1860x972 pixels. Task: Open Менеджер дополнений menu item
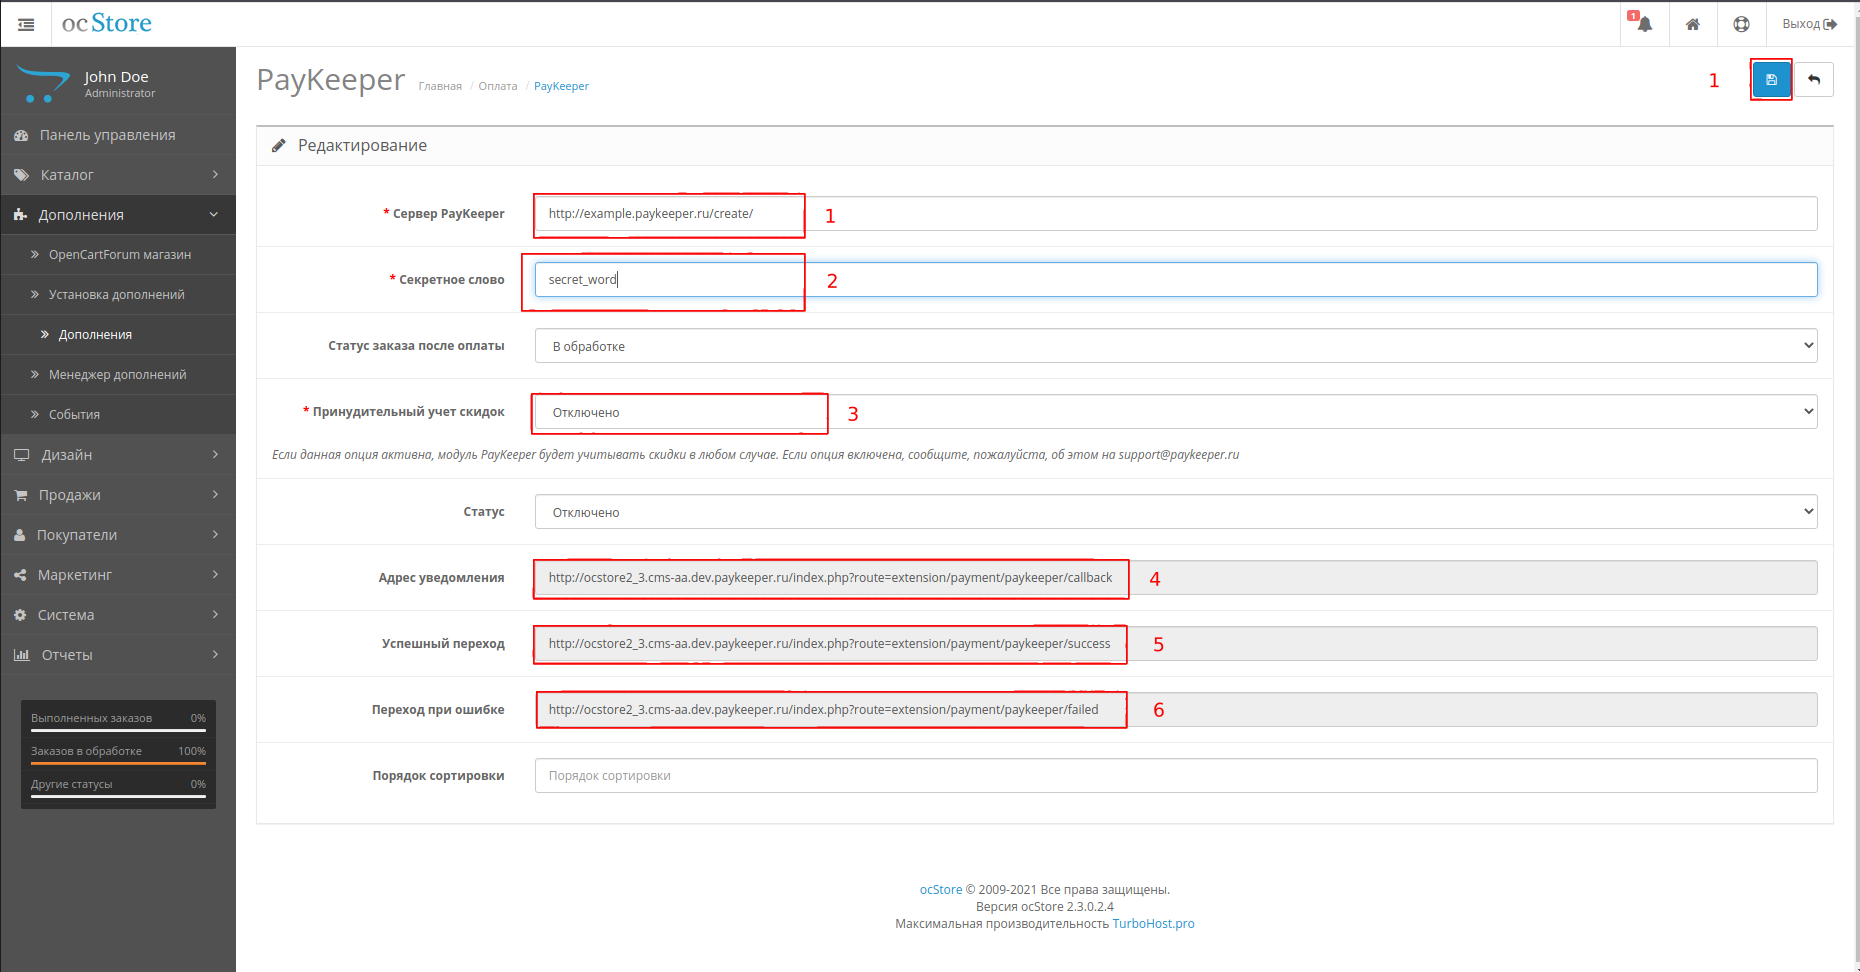117,375
